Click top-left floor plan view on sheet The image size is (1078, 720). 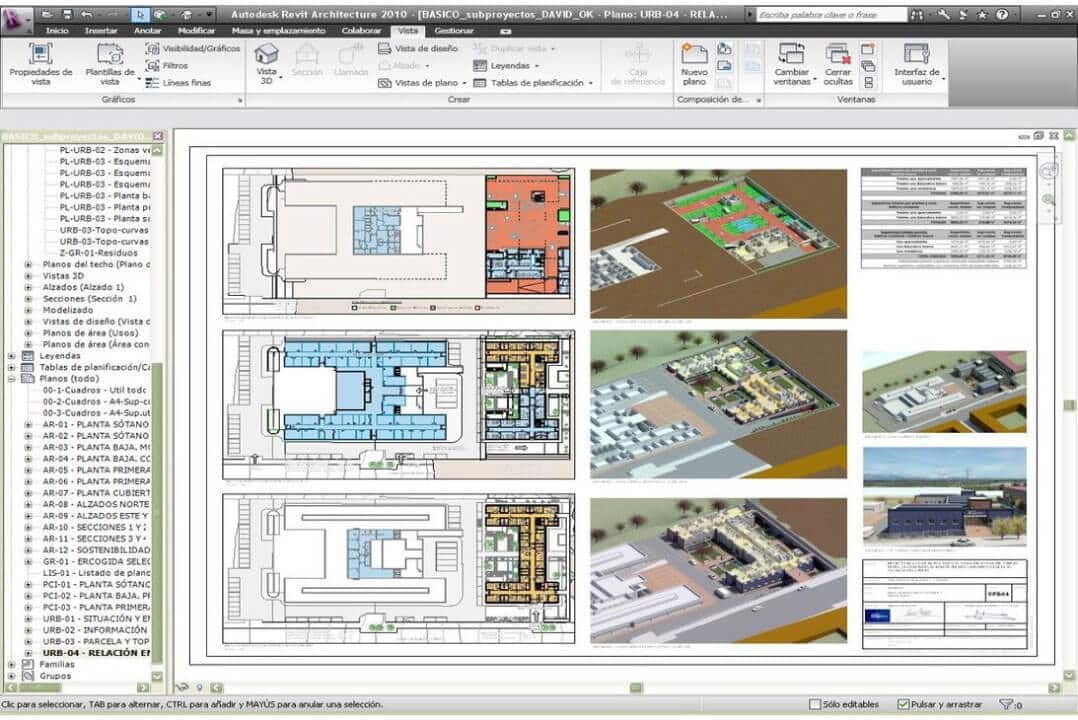pyautogui.click(x=398, y=241)
